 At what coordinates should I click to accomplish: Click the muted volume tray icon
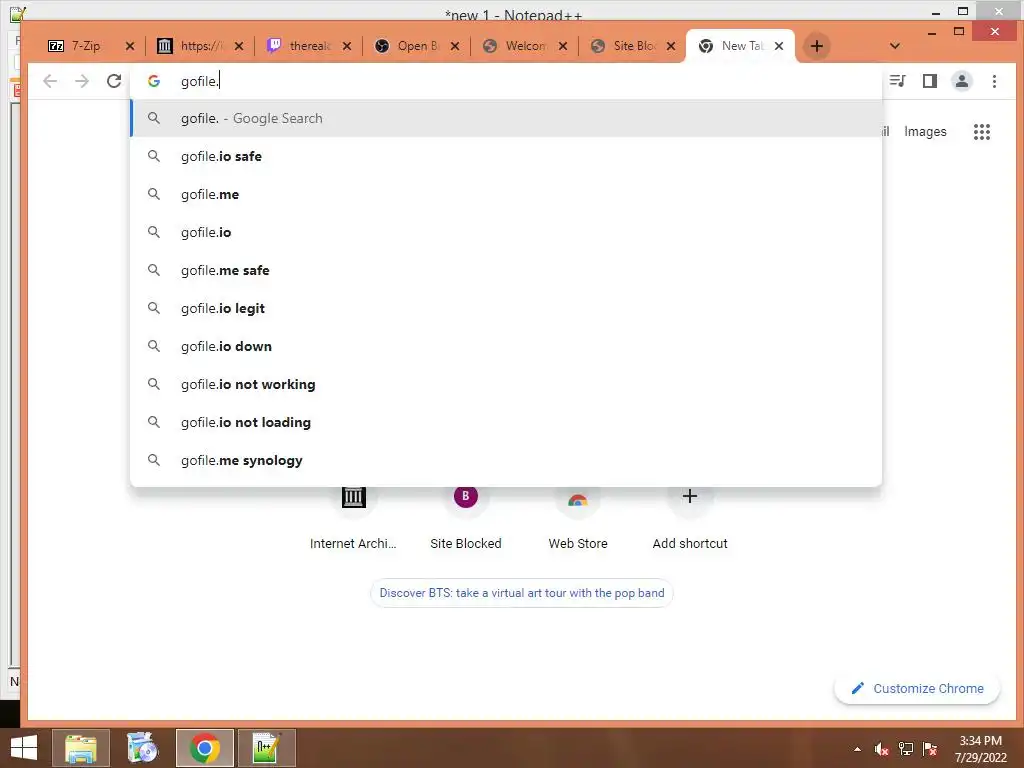(882, 749)
